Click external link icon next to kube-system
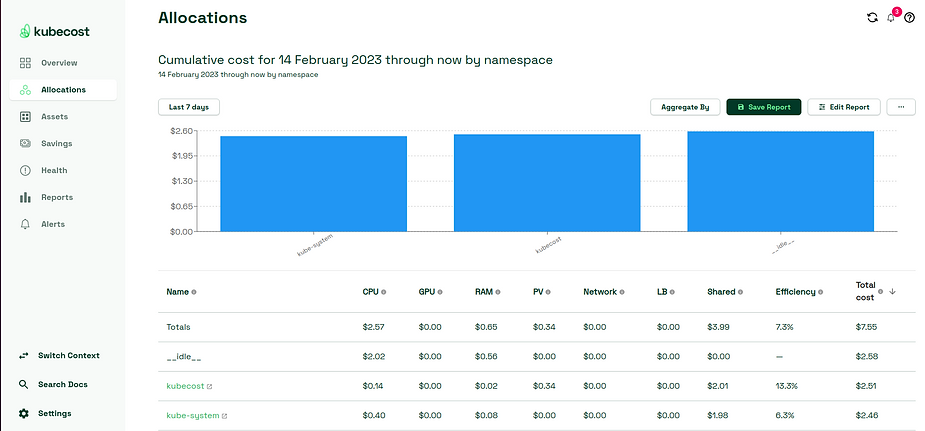 [x=224, y=416]
